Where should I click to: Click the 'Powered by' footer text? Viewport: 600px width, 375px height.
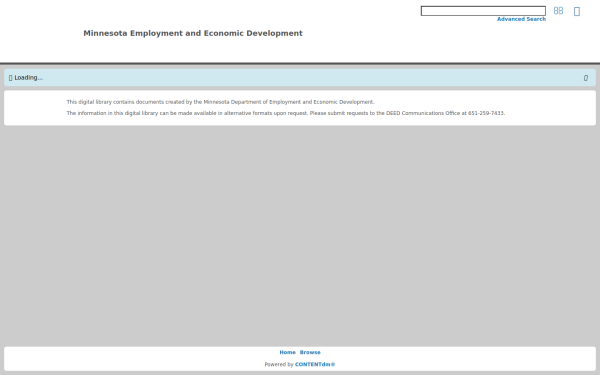click(279, 365)
